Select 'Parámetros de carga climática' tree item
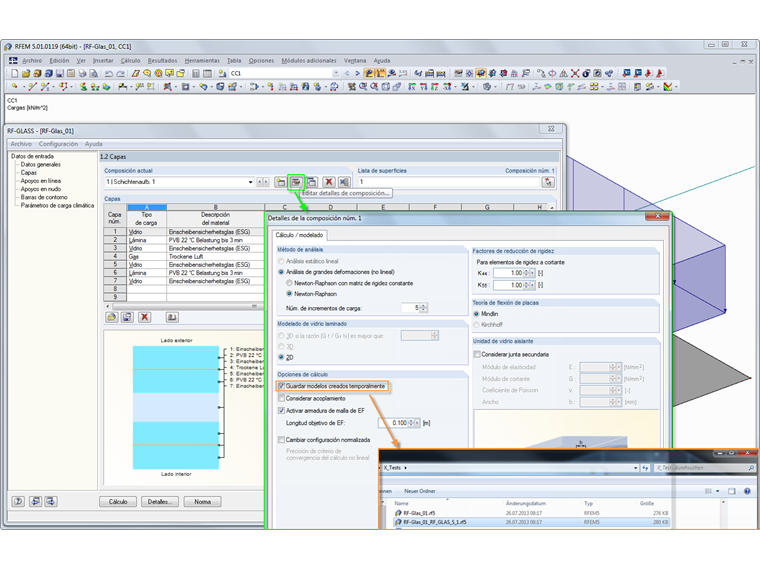 click(57, 206)
